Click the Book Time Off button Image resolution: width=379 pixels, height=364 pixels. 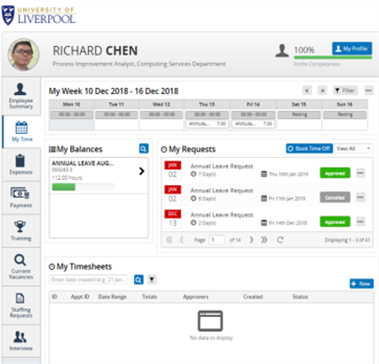(309, 149)
